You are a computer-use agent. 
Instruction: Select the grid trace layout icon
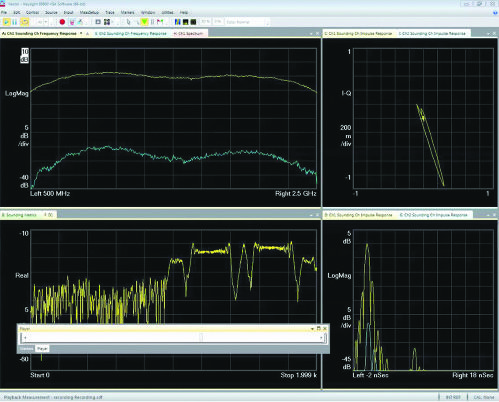107,22
